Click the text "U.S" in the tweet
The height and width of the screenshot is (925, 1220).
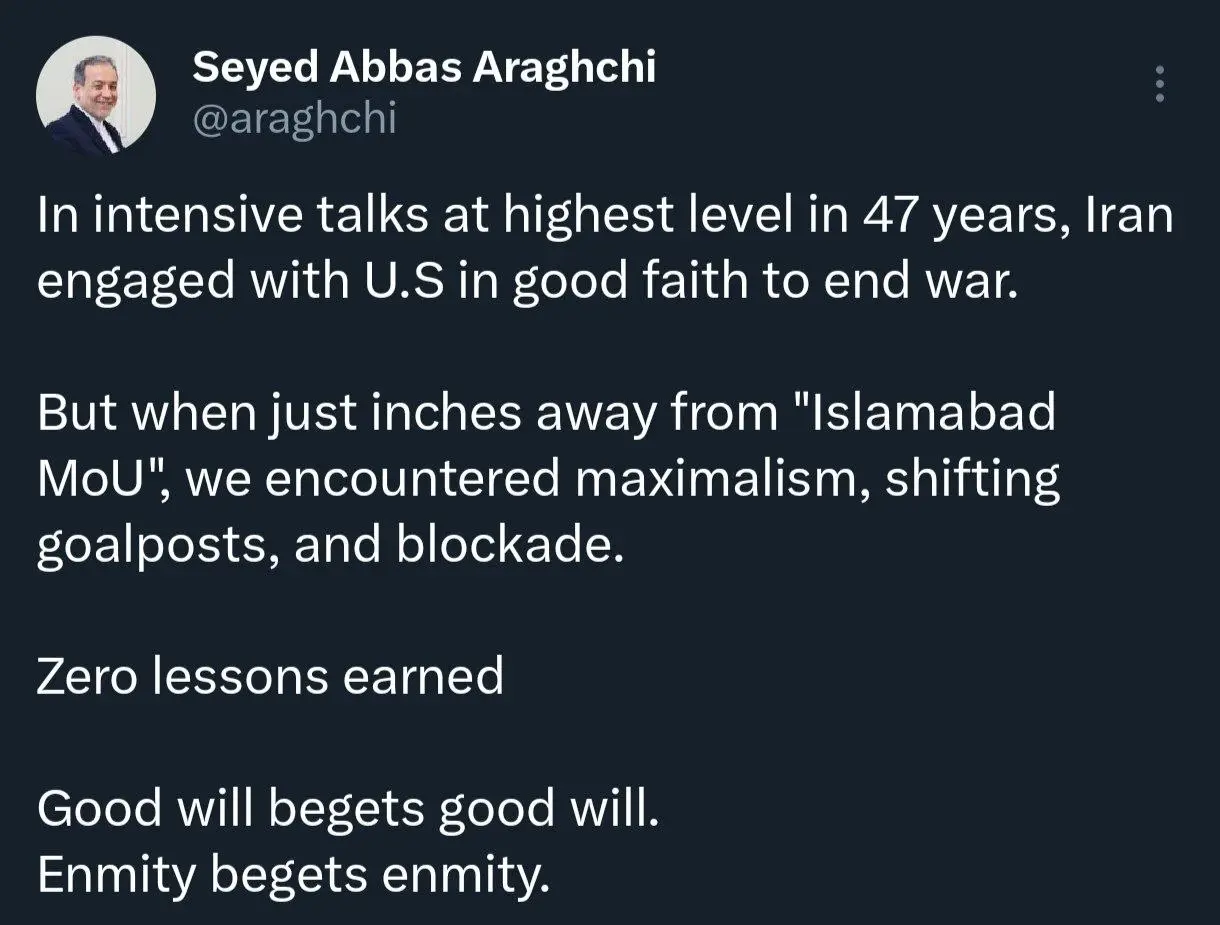click(405, 283)
